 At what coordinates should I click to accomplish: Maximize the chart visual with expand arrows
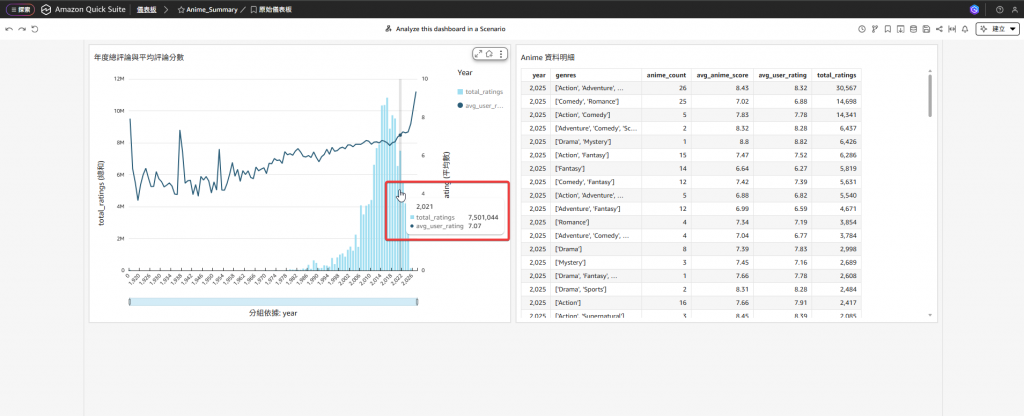point(478,54)
